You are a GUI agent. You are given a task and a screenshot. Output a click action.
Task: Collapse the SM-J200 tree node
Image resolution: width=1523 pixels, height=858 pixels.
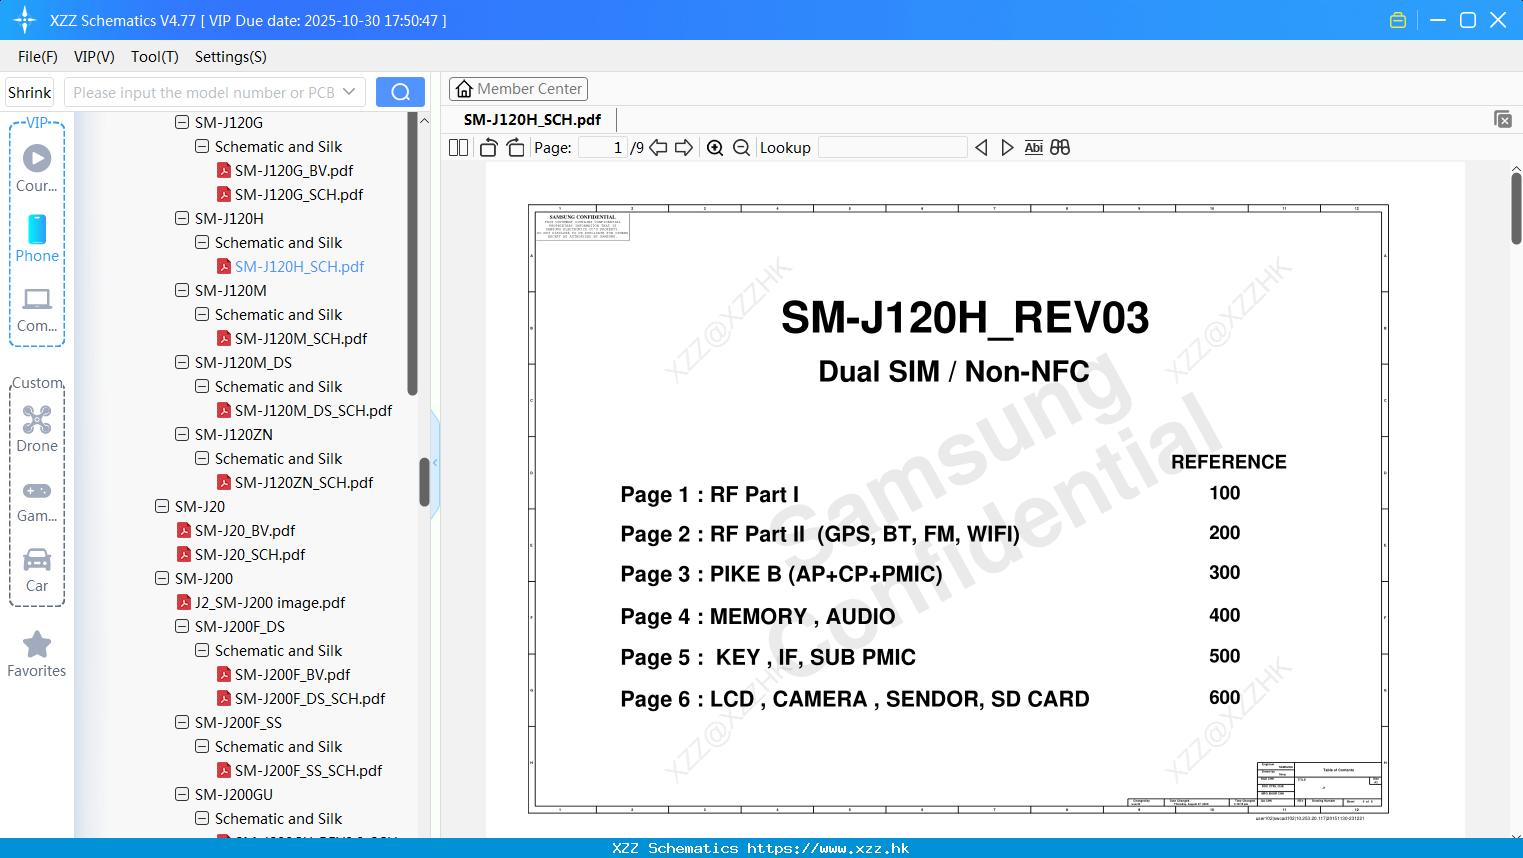(x=162, y=578)
